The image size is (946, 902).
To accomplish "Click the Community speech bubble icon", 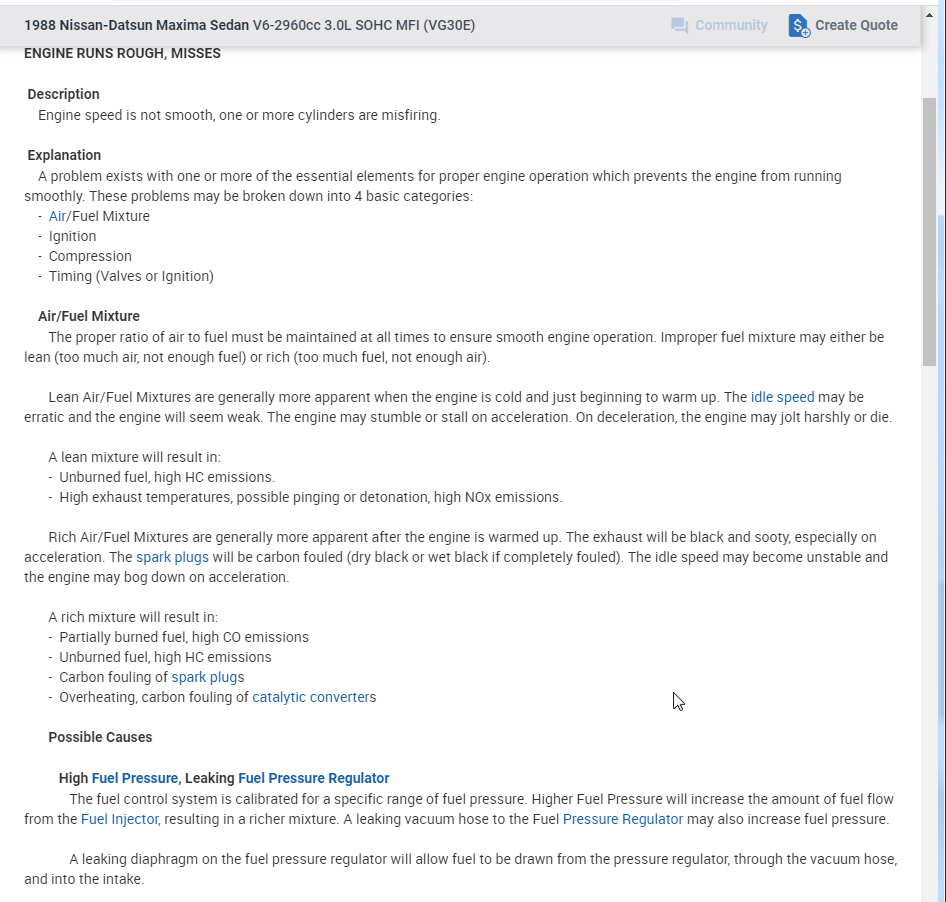I will pos(680,25).
